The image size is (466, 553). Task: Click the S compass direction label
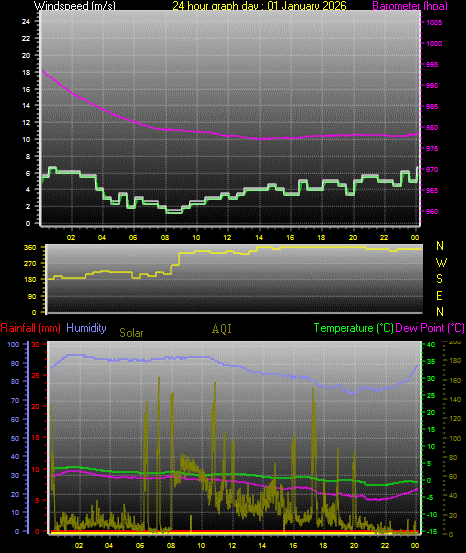click(x=440, y=279)
